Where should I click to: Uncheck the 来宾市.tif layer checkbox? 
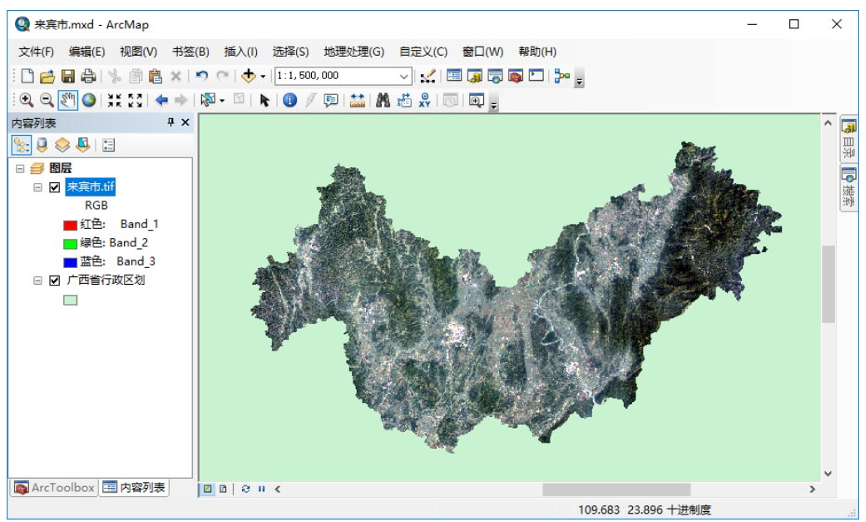tap(54, 187)
